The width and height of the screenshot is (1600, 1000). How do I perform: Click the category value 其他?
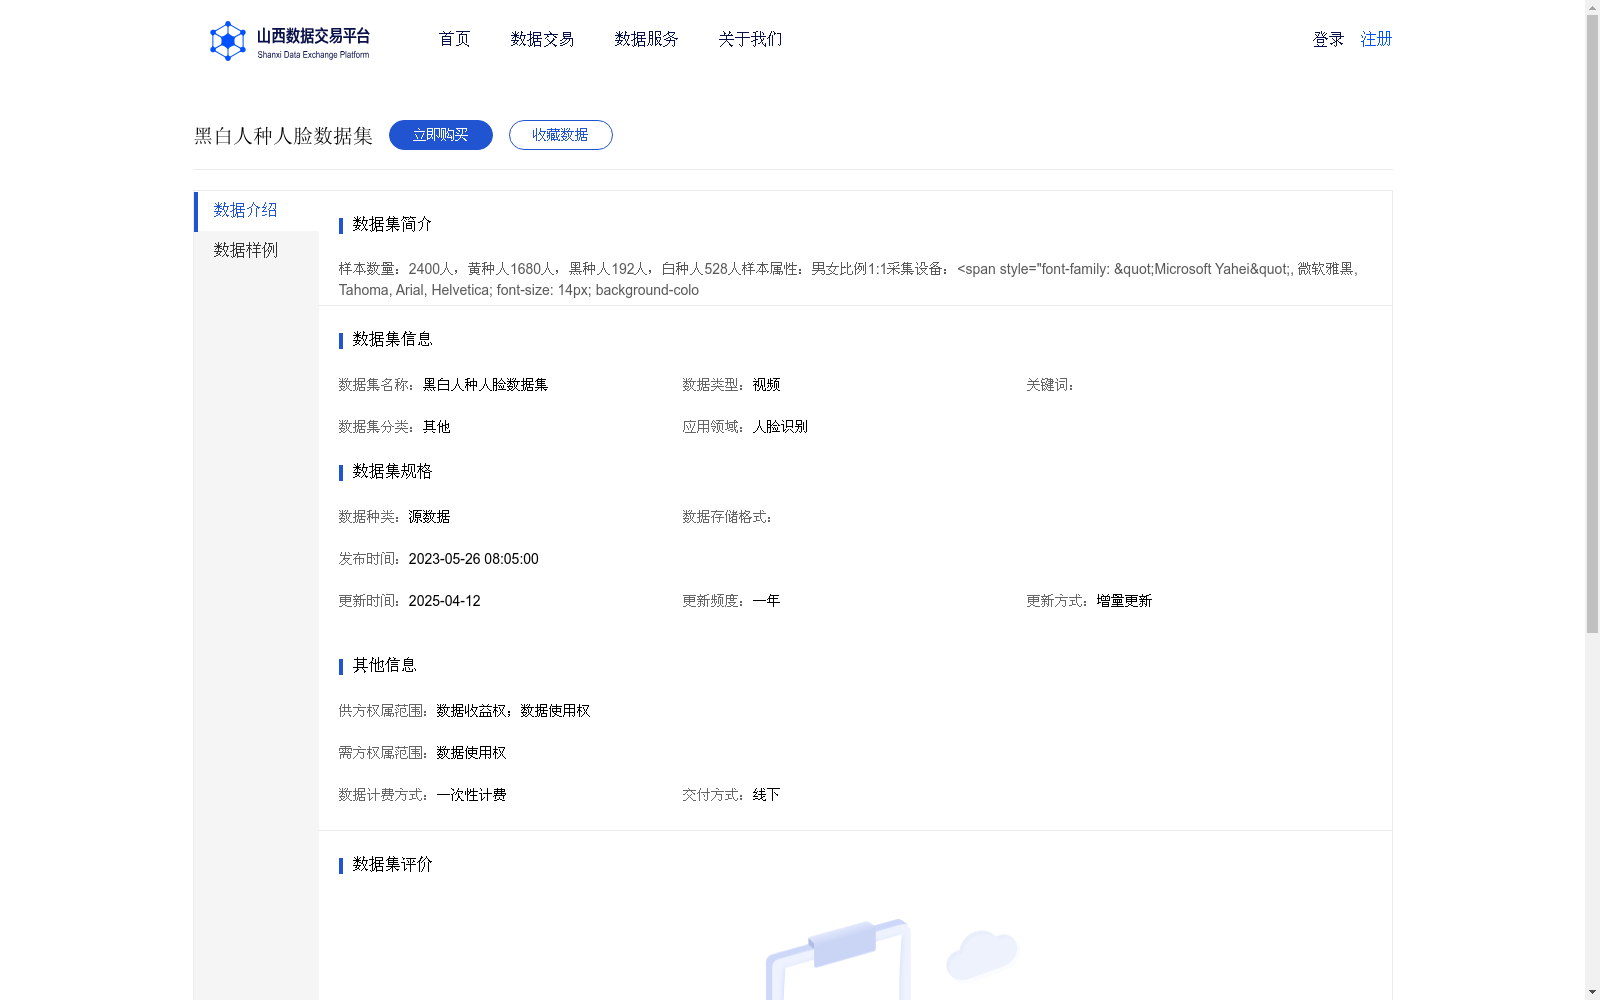click(x=436, y=427)
